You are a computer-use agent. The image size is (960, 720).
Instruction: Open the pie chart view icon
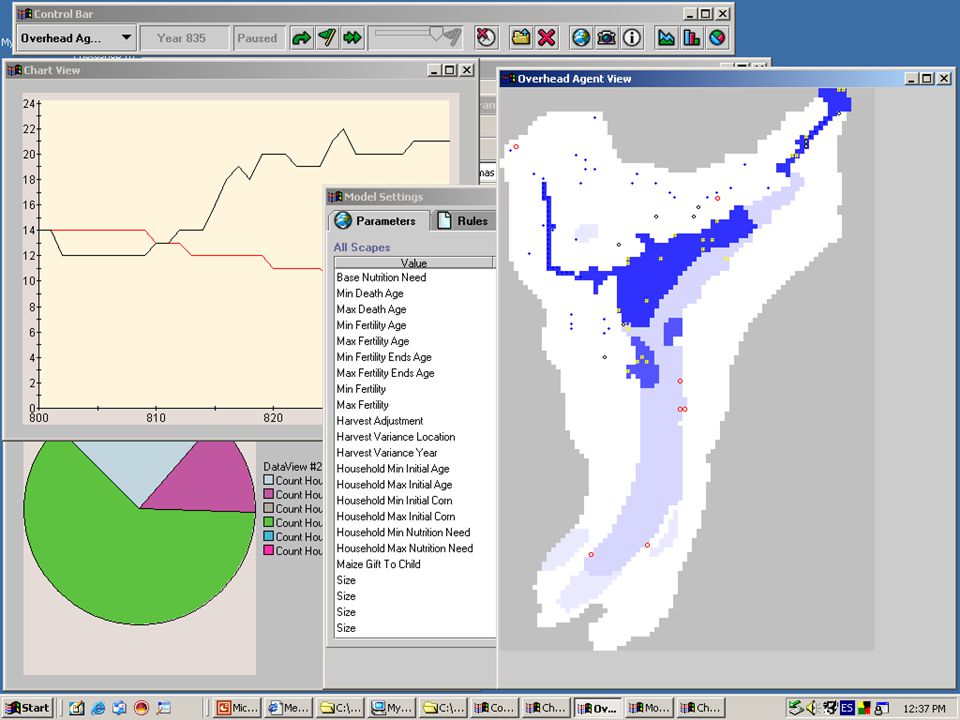pos(718,38)
